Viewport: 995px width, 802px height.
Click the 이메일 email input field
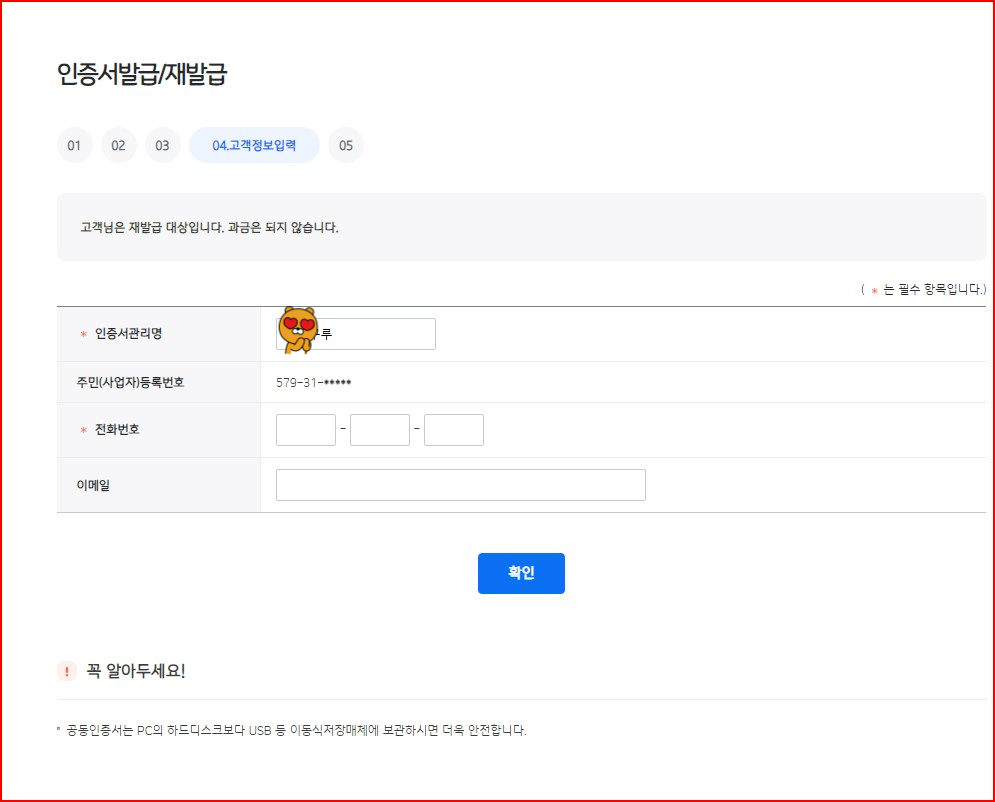(x=460, y=484)
